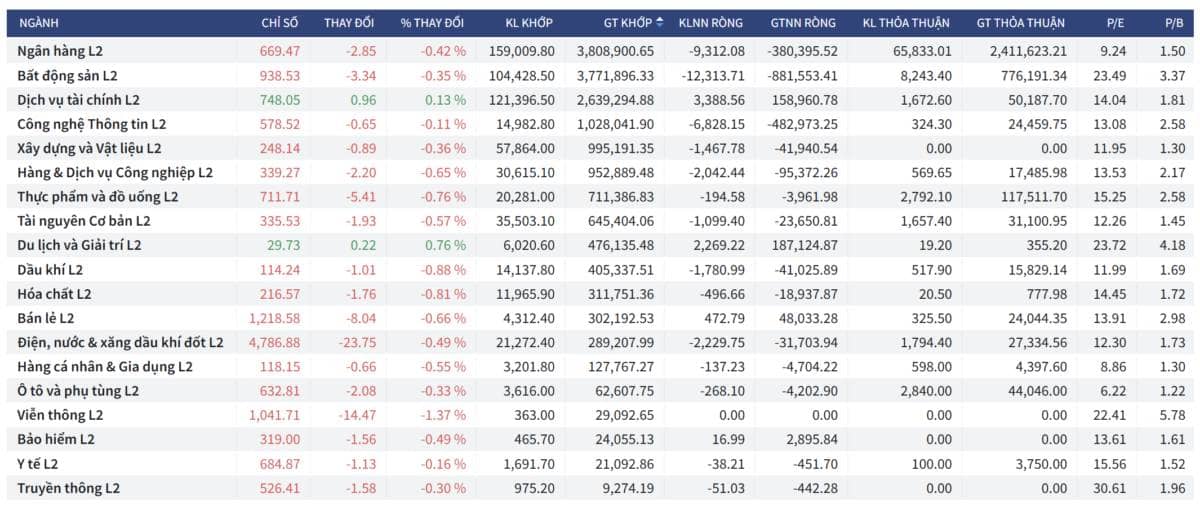Click the GT THỎA THUẬN header

coord(1019,22)
